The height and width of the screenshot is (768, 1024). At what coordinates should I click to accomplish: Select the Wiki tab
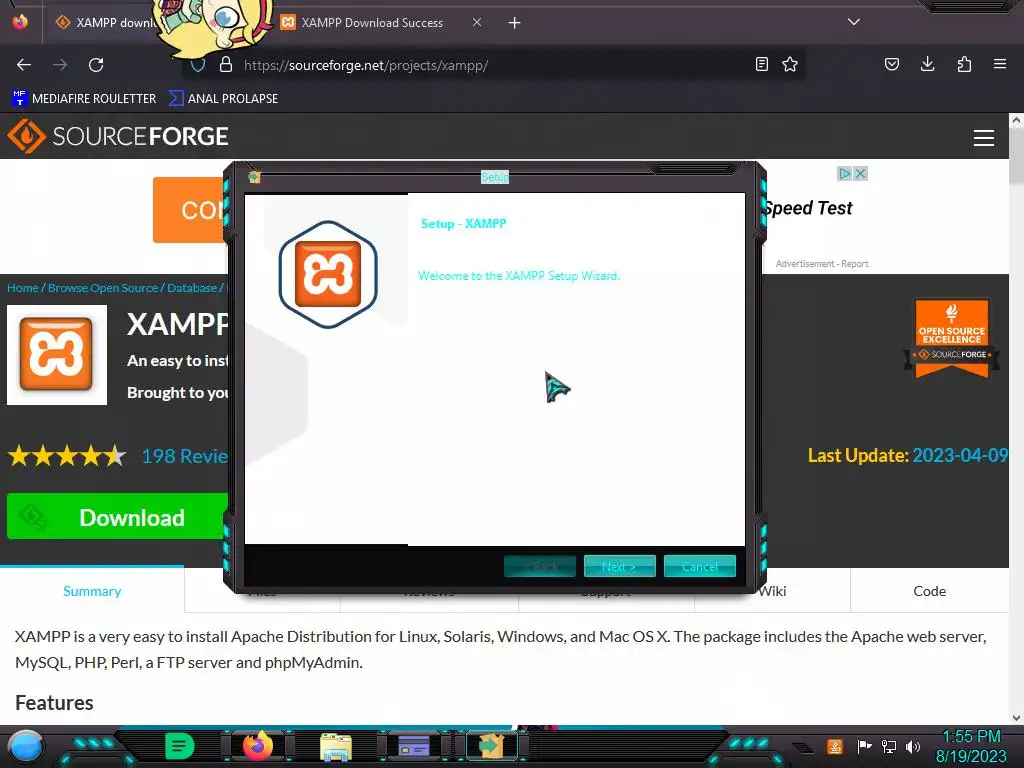773,591
